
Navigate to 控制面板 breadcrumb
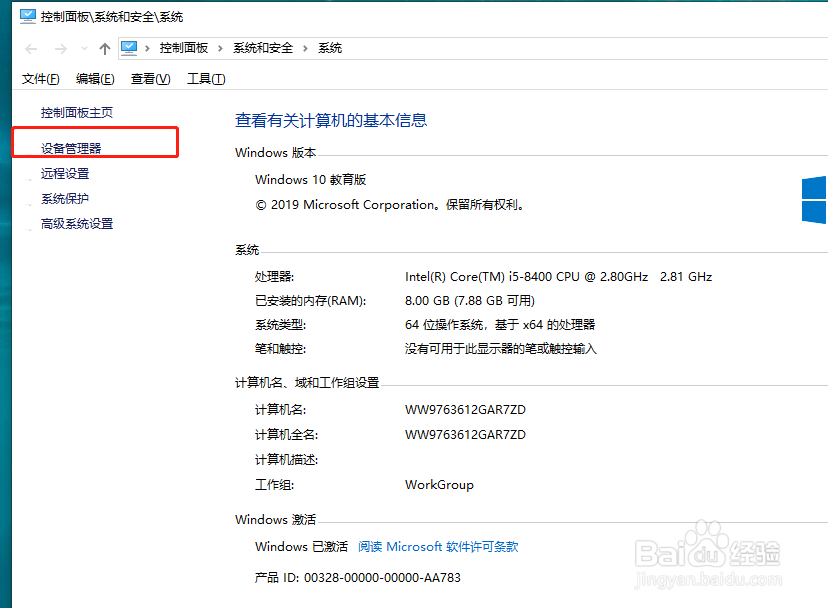point(184,48)
